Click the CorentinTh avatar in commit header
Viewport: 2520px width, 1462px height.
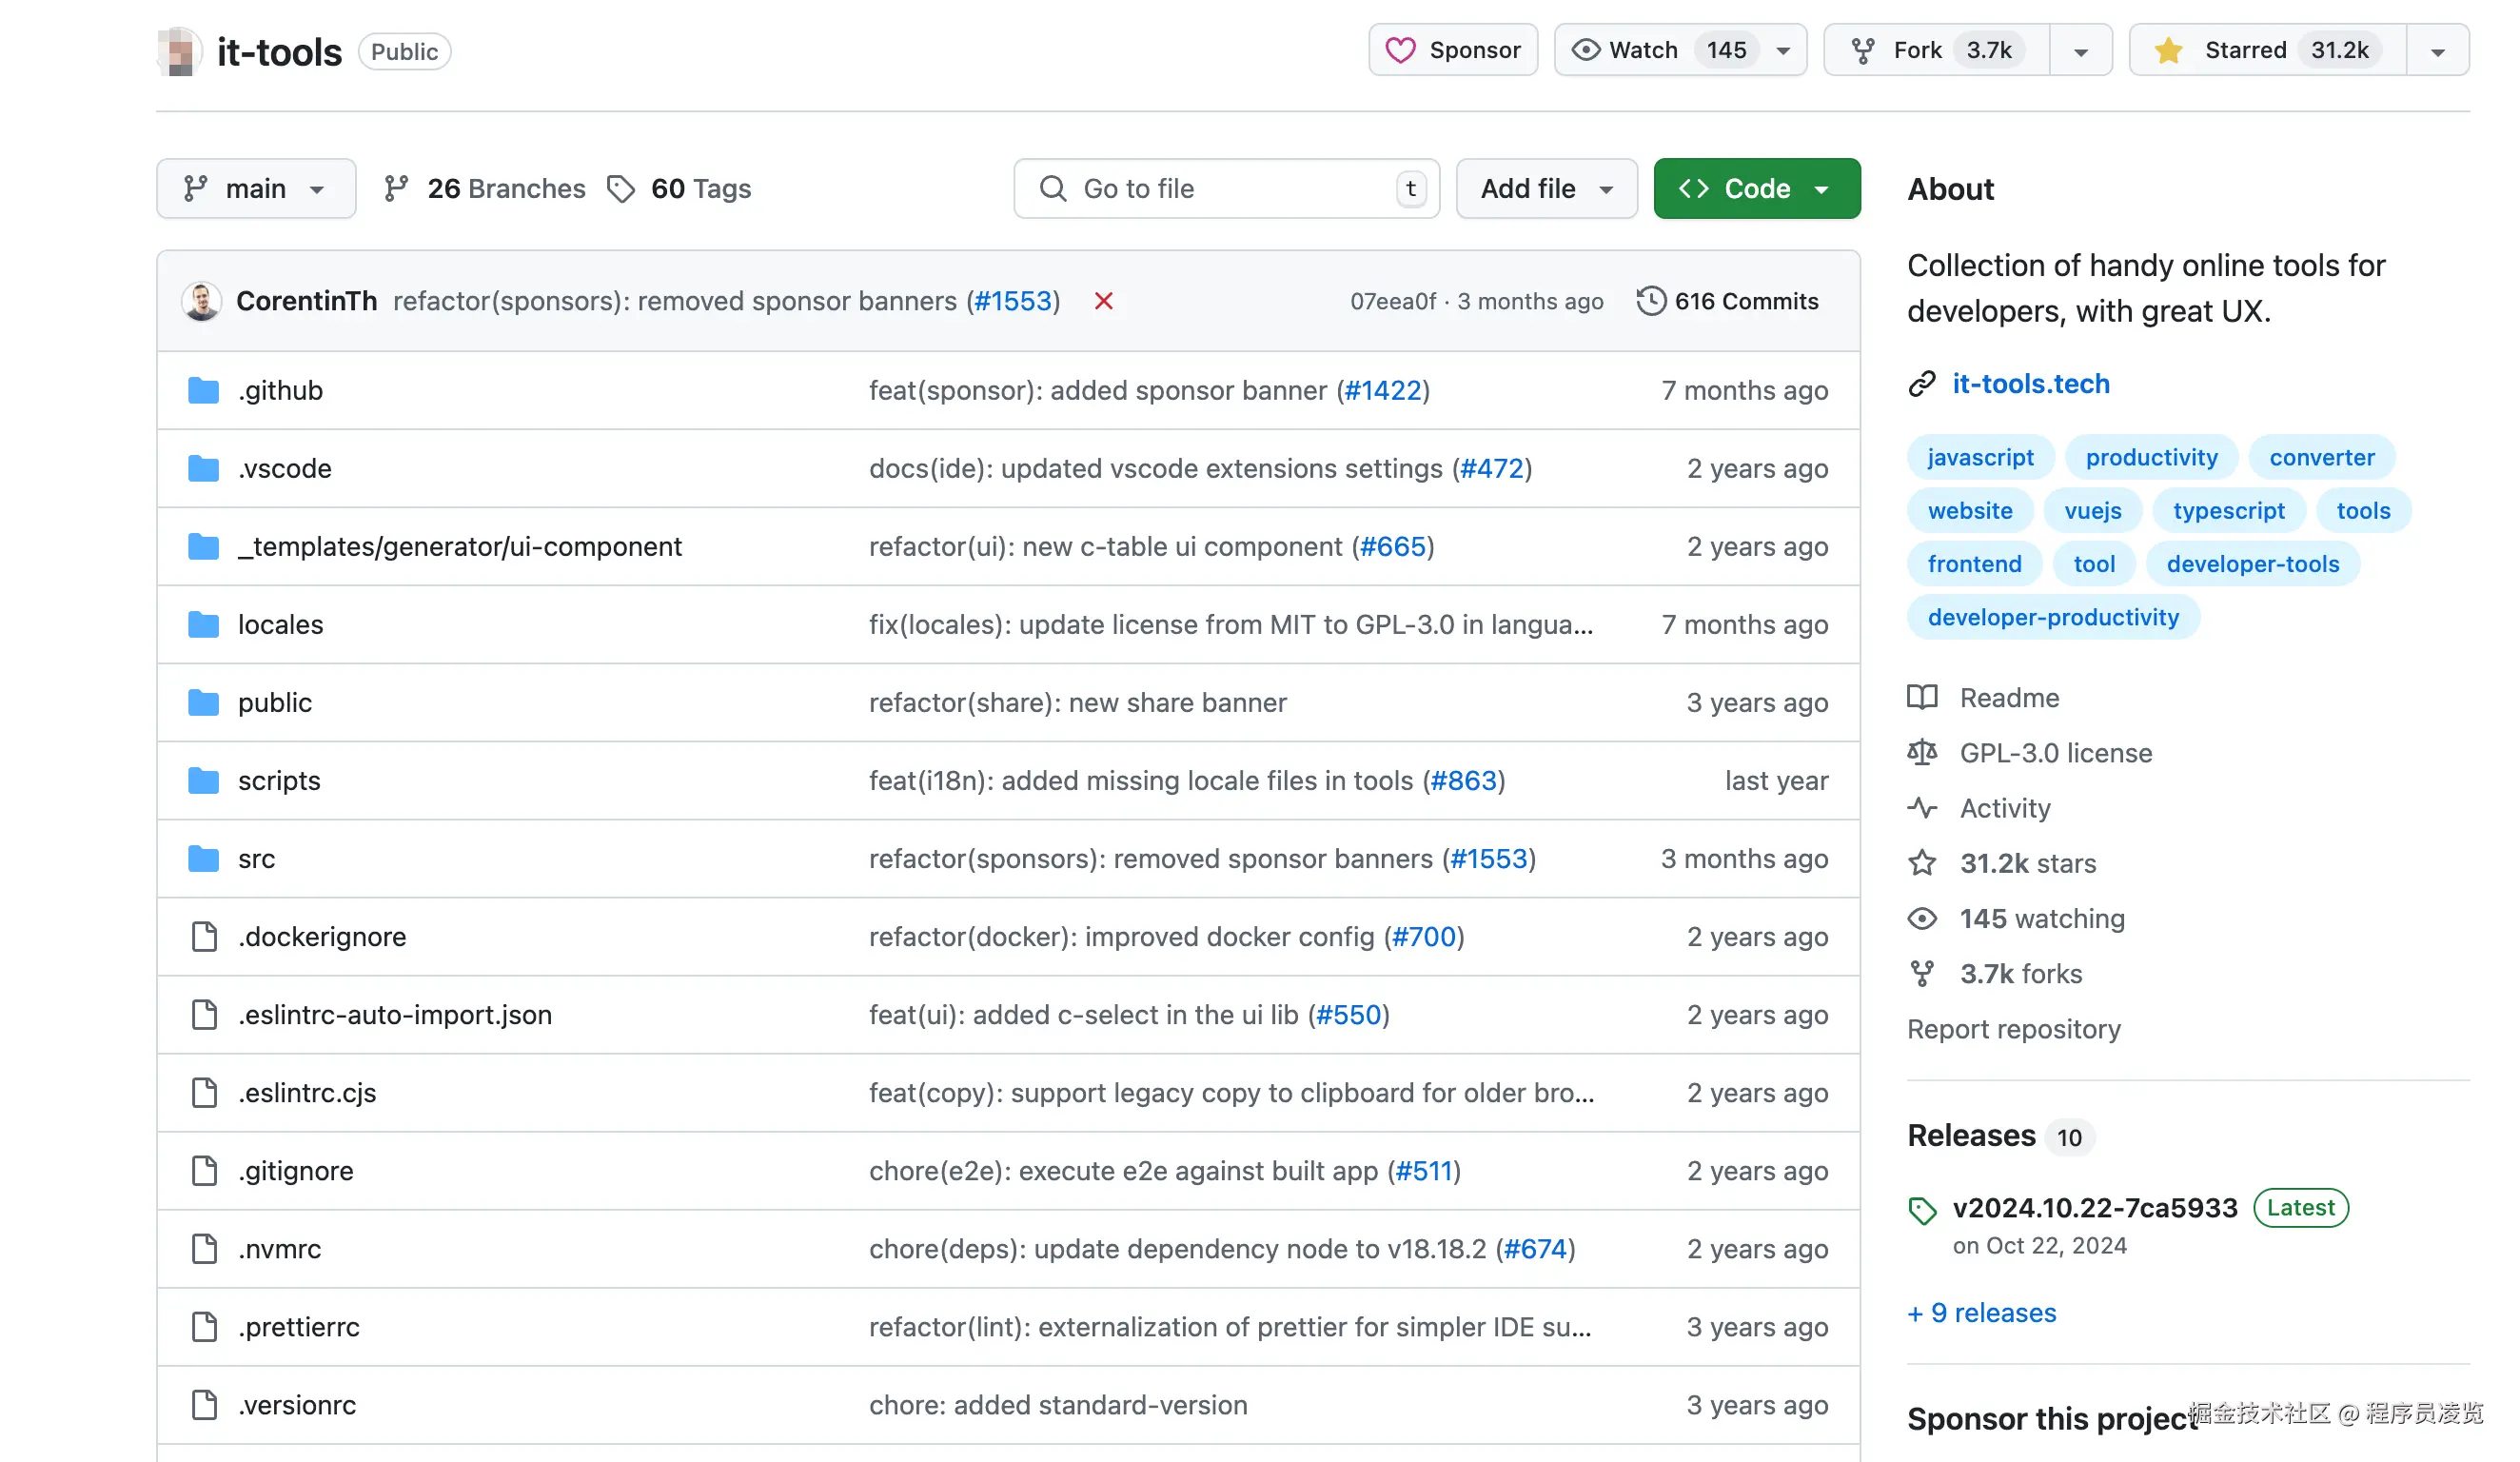(x=202, y=301)
